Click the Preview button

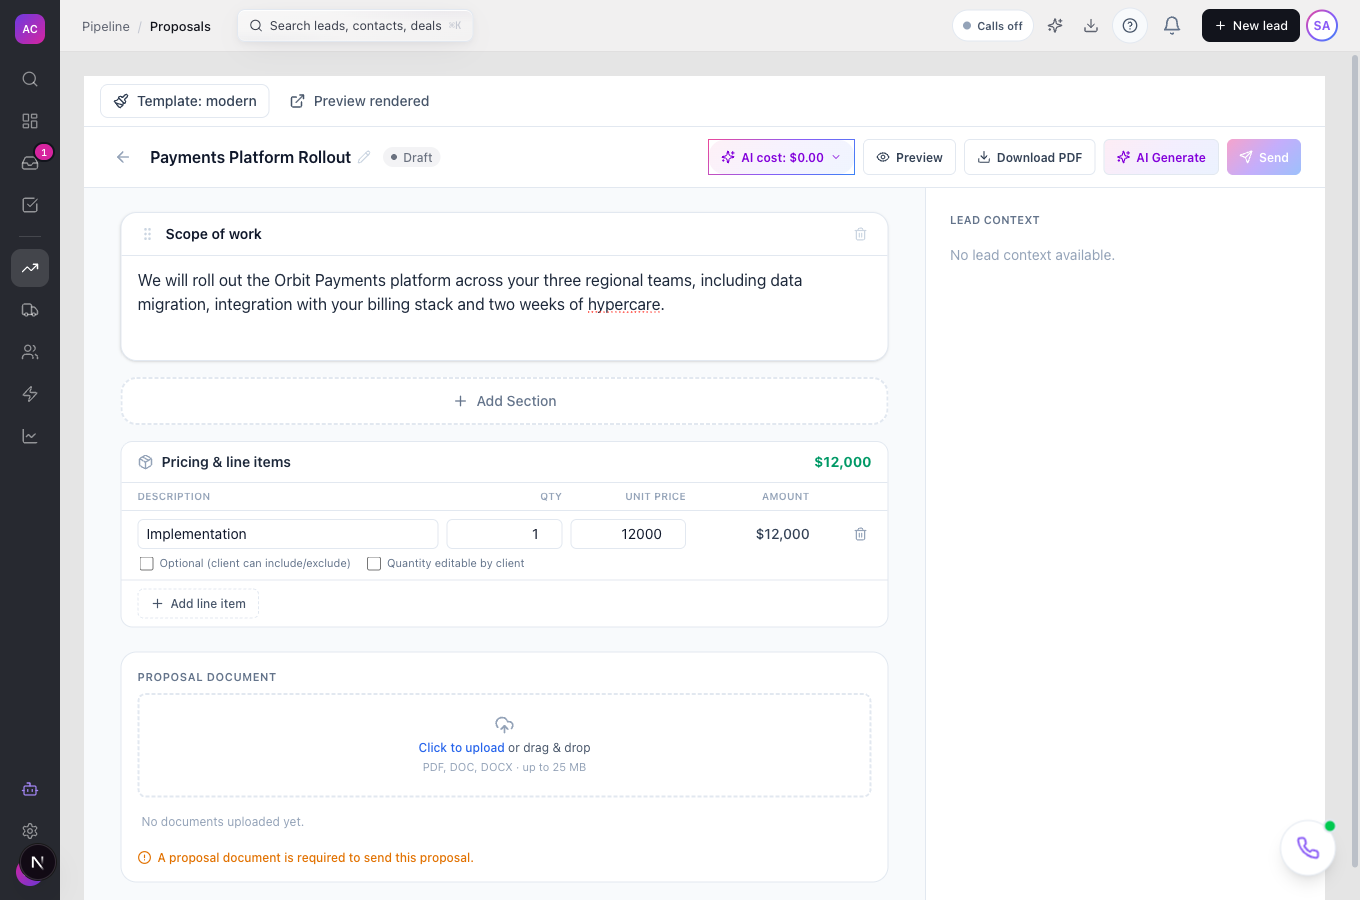(909, 157)
